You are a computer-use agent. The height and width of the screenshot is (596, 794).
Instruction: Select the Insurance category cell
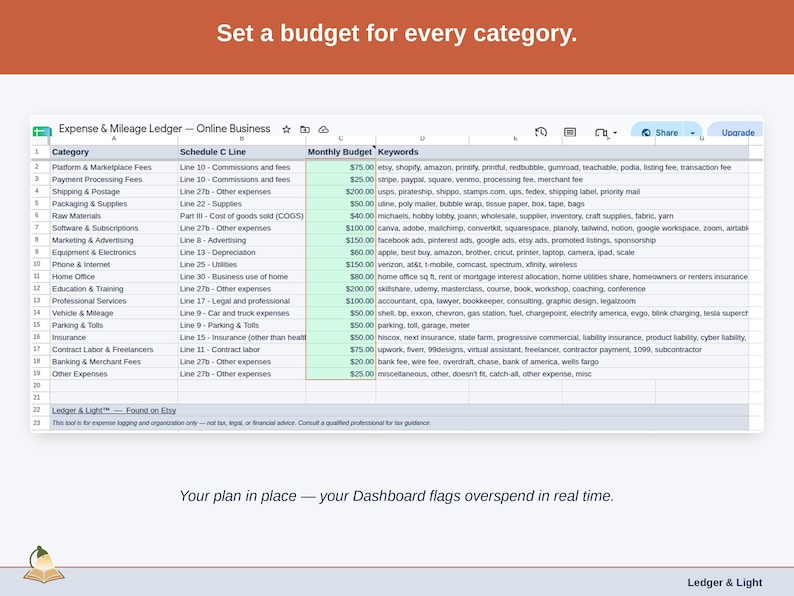pyautogui.click(x=114, y=337)
